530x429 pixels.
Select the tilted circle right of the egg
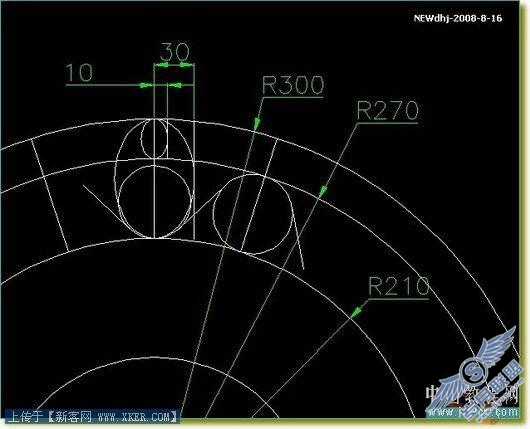coord(253,214)
